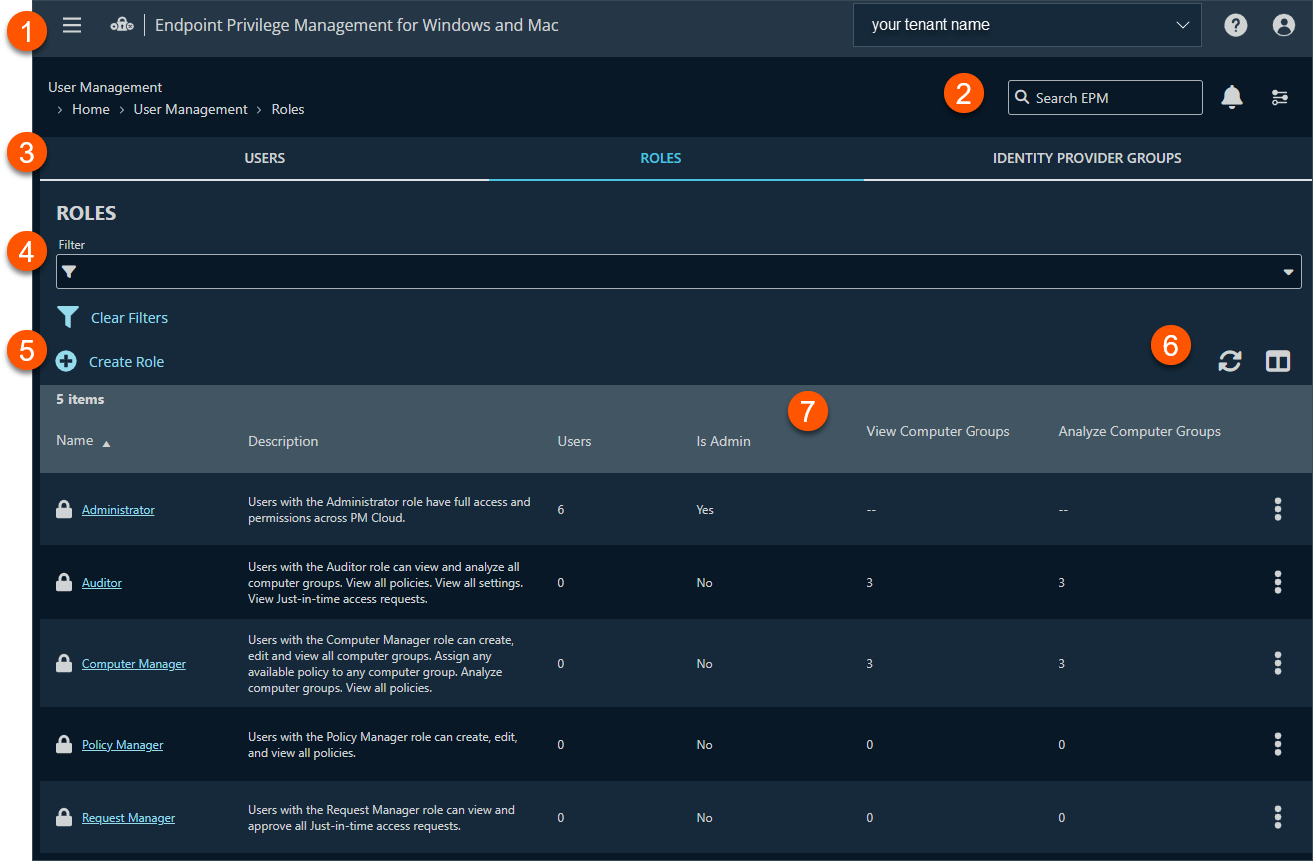1313x861 pixels.
Task: Click the Yes value in Administrator row
Action: click(x=705, y=510)
